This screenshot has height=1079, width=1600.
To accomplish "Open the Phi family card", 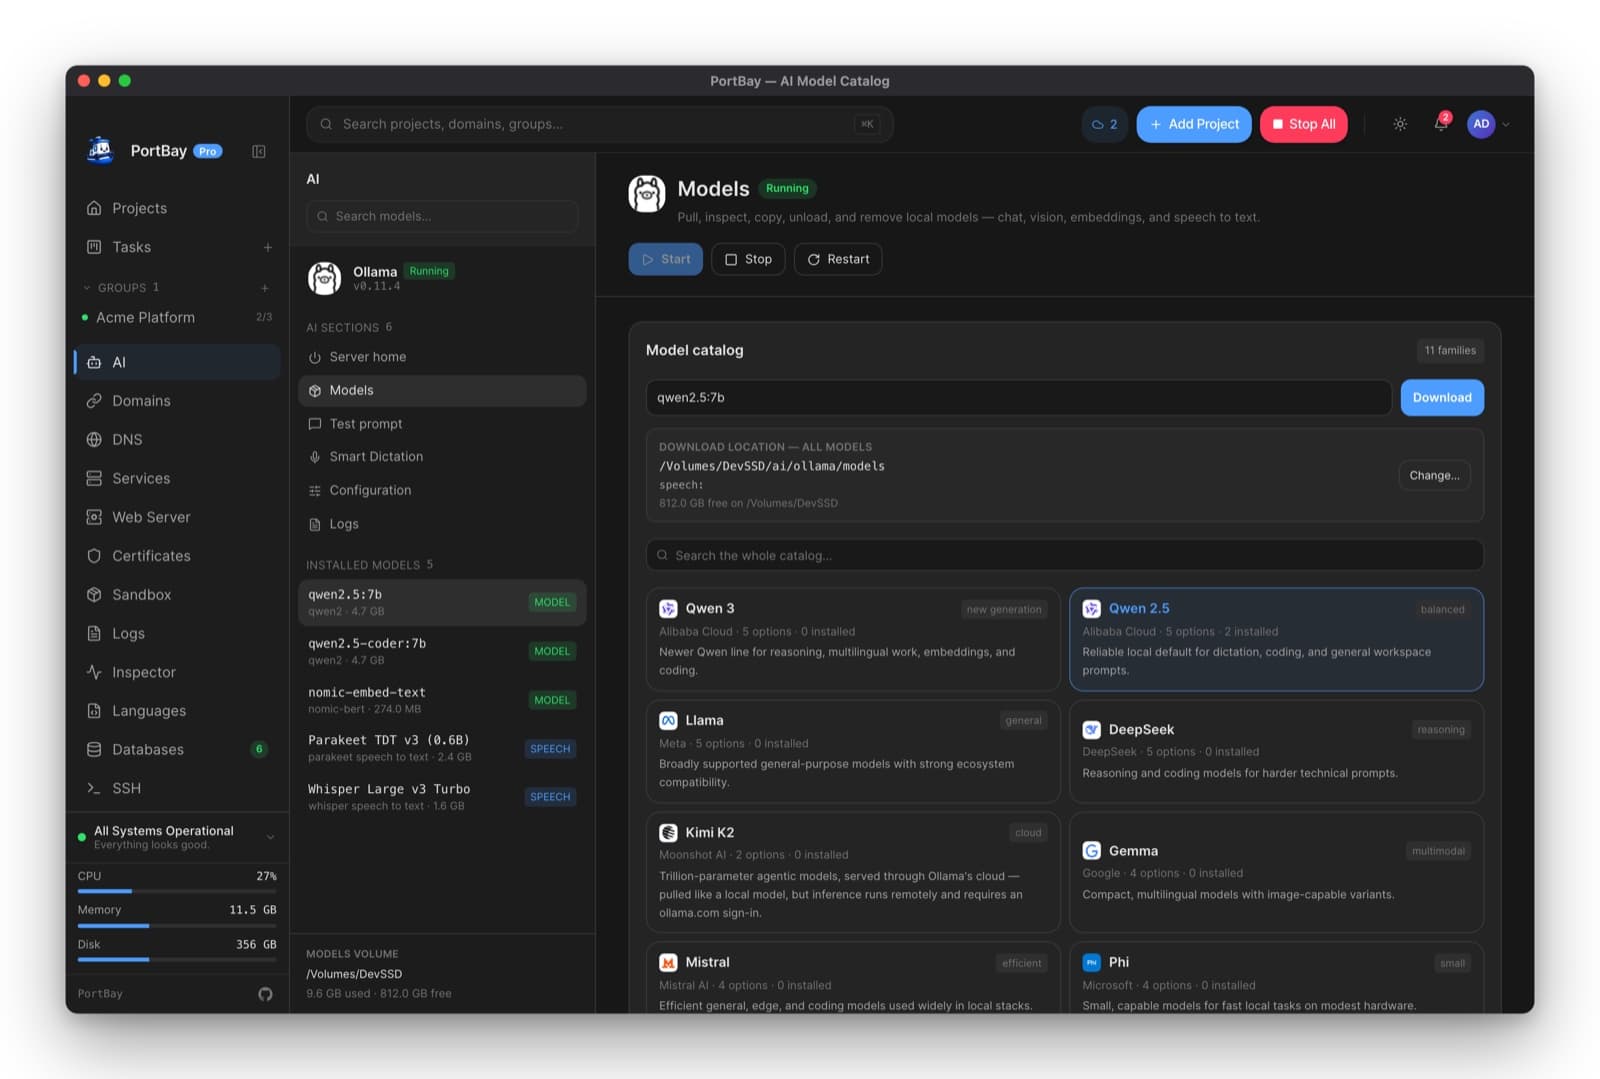I will click(x=1276, y=978).
